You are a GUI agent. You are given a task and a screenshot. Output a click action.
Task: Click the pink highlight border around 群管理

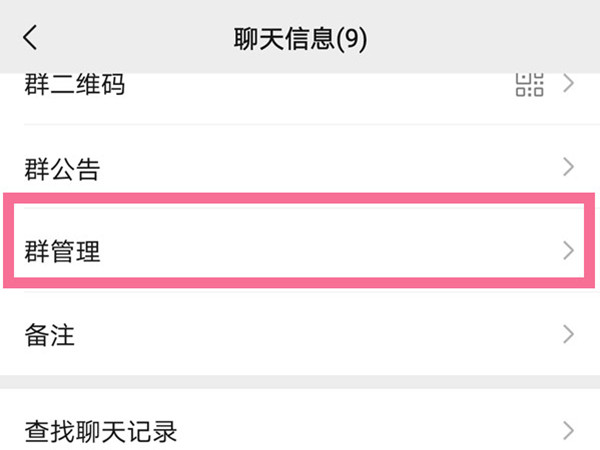pyautogui.click(x=299, y=198)
